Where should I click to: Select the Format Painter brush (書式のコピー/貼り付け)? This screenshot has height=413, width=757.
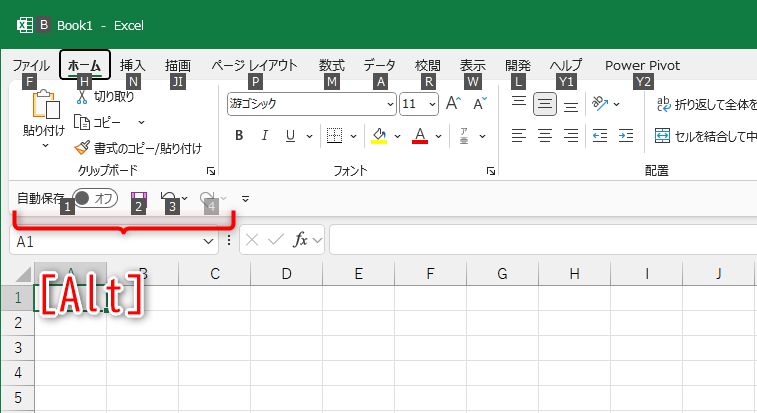(x=138, y=148)
